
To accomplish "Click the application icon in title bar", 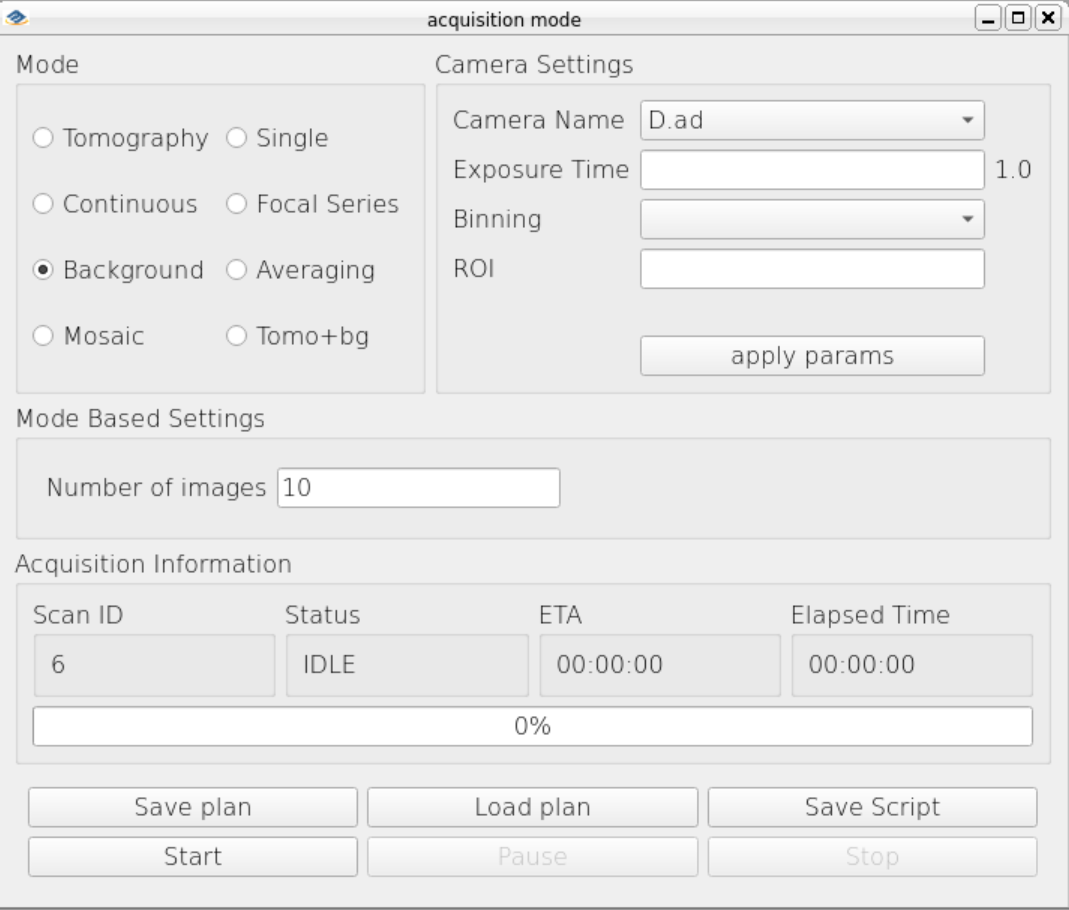I will (x=16, y=18).
